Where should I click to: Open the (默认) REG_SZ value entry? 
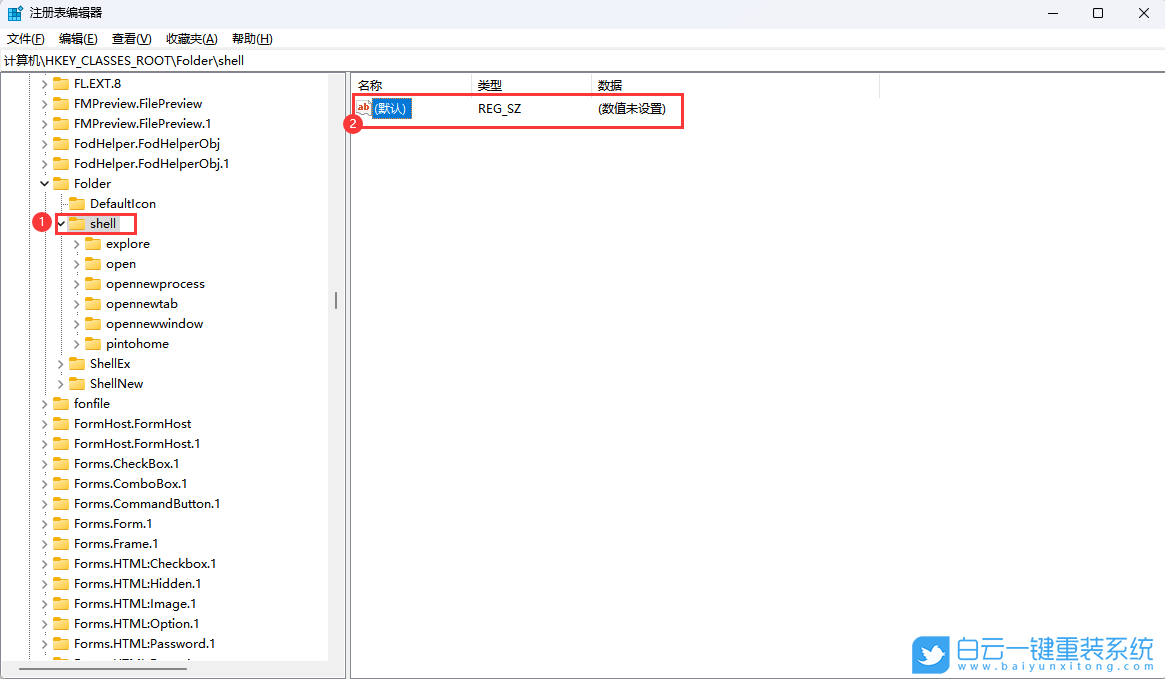click(x=391, y=107)
